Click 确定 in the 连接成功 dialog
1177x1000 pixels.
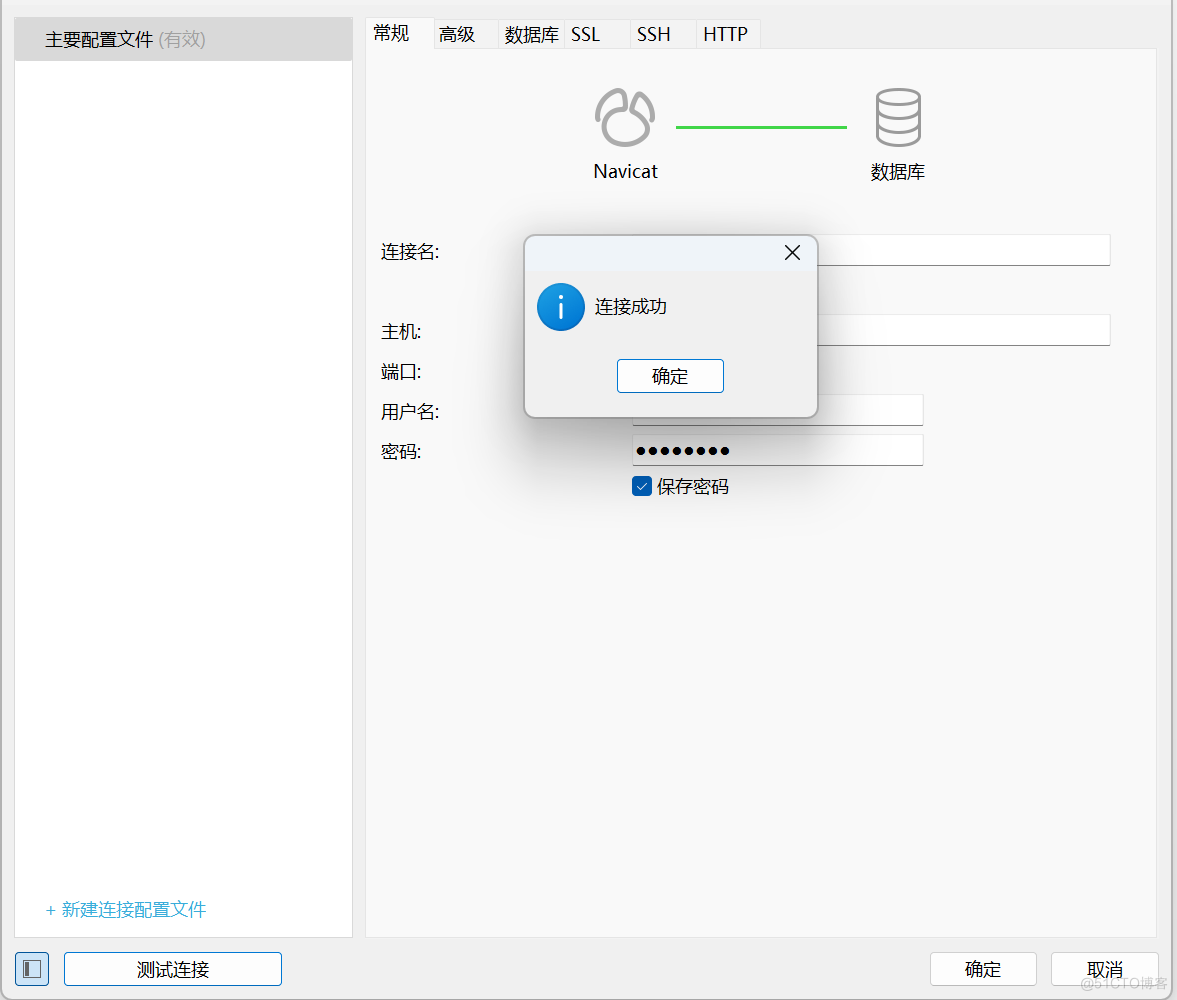coord(670,376)
